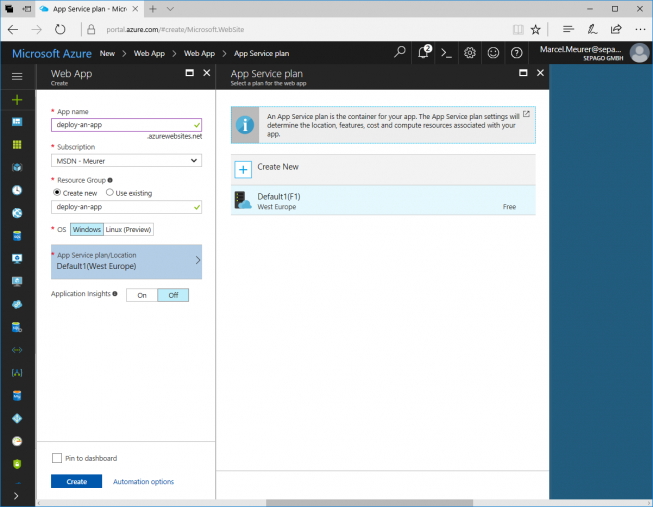
Task: Open browser Hub lines icon
Action: [568, 29]
